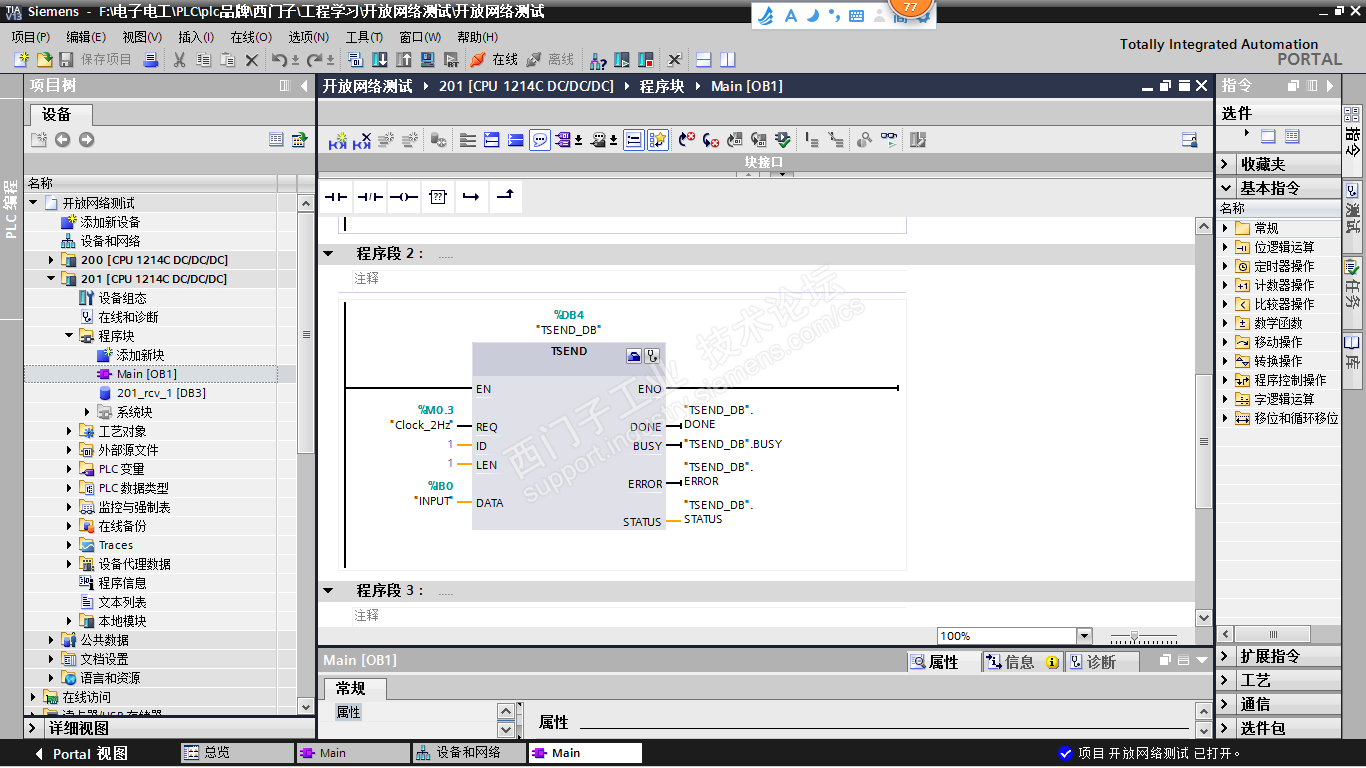
Task: Click the start simulation monitor icon
Action: tap(428, 60)
